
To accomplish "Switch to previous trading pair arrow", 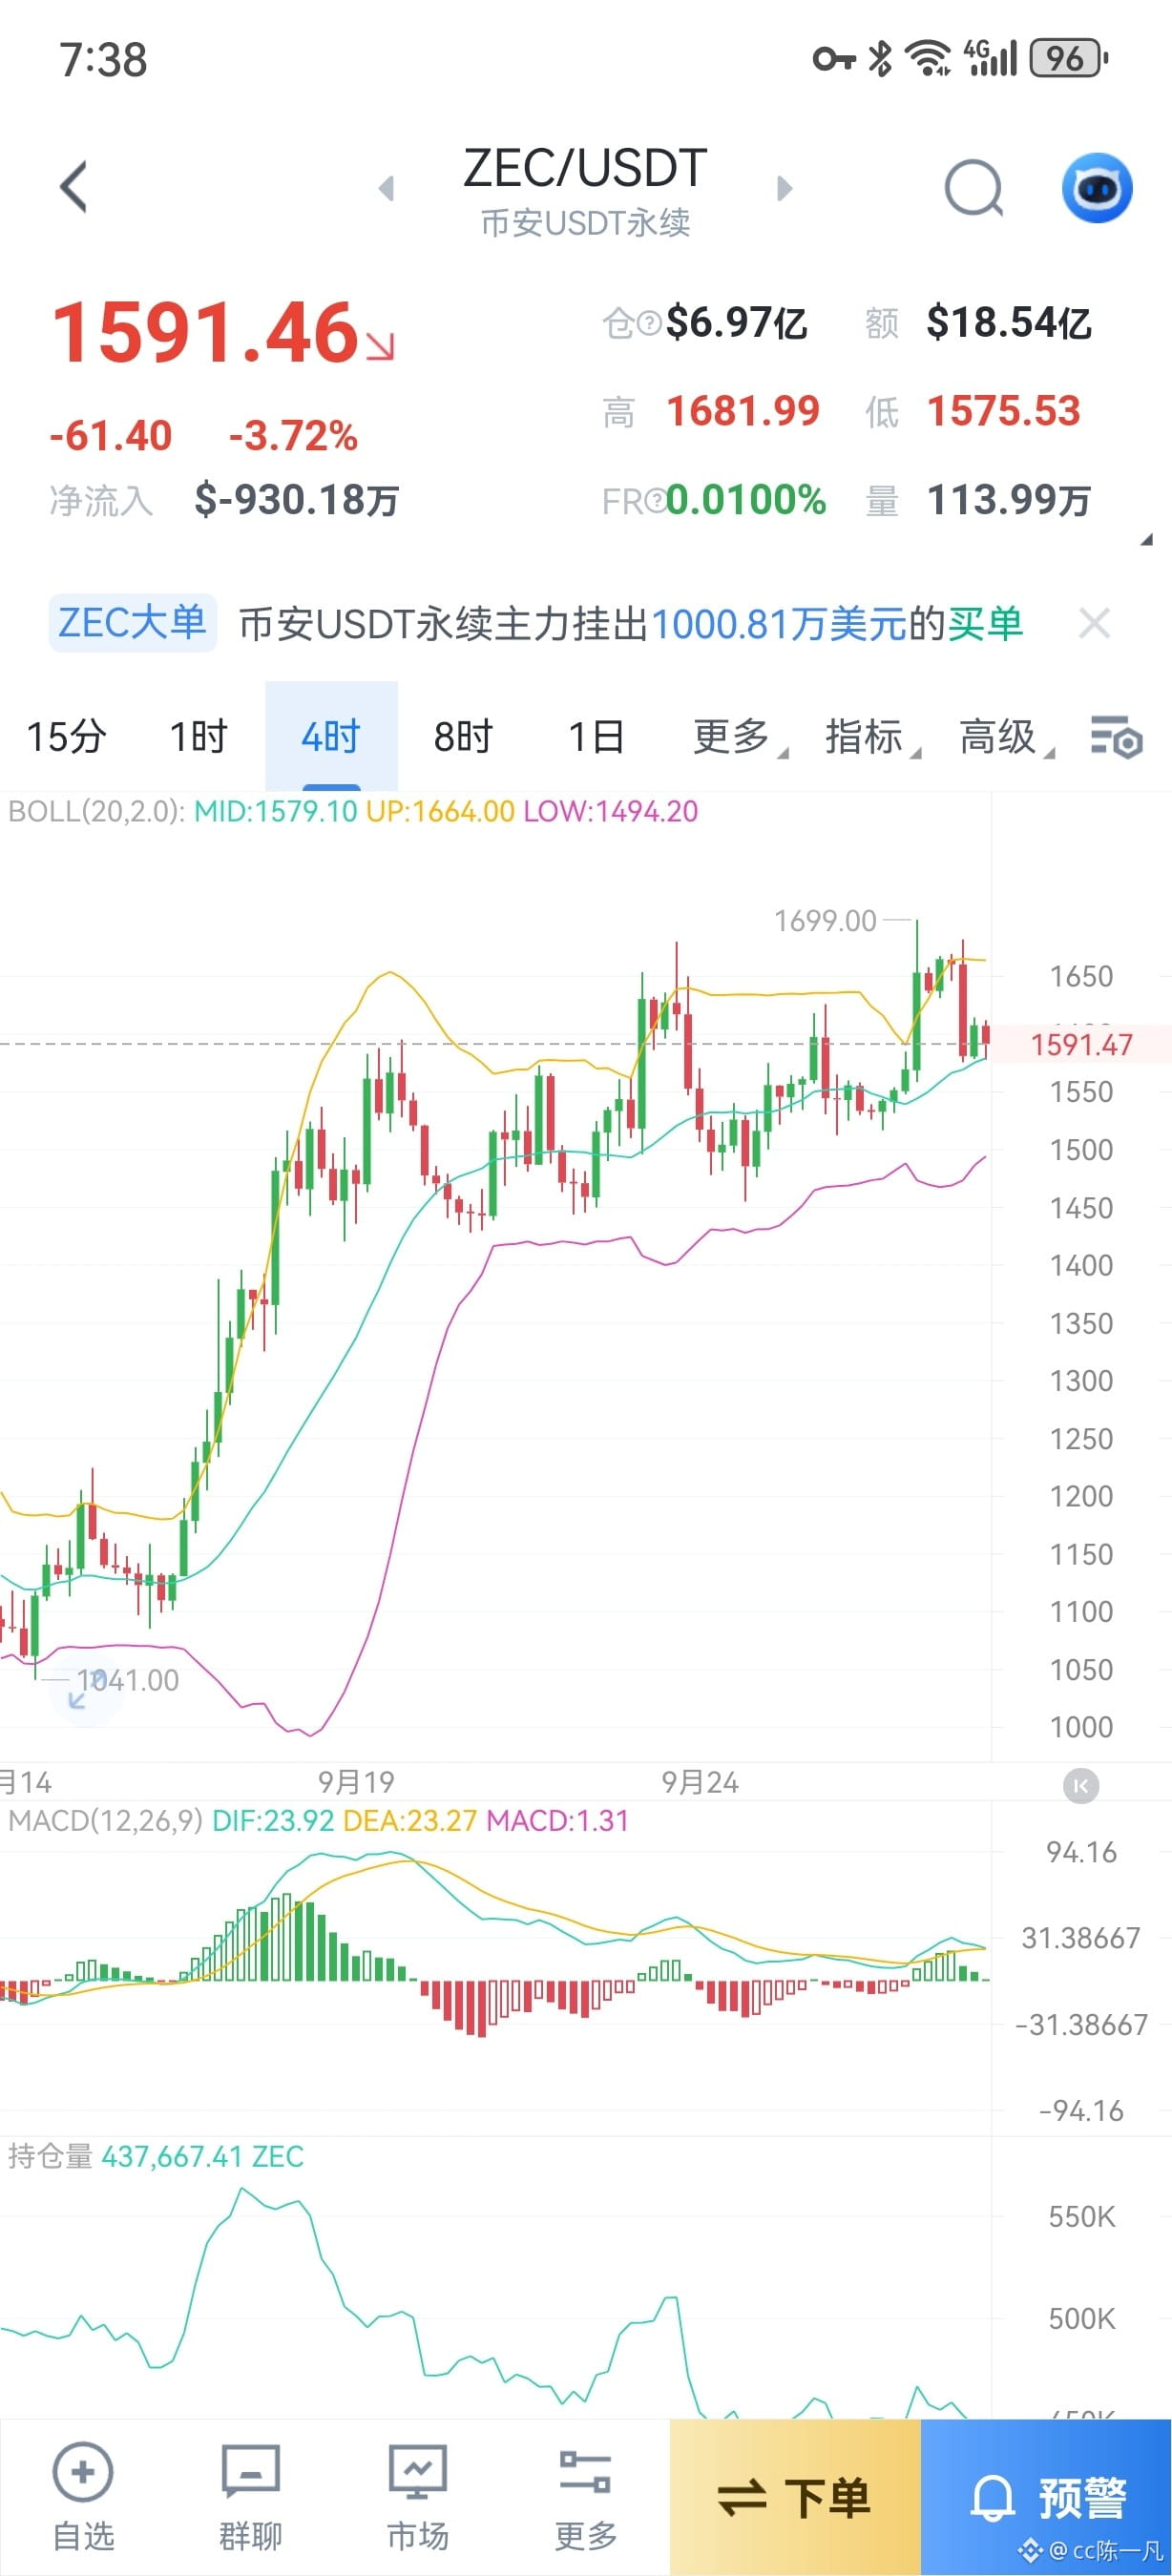I will click(x=387, y=188).
